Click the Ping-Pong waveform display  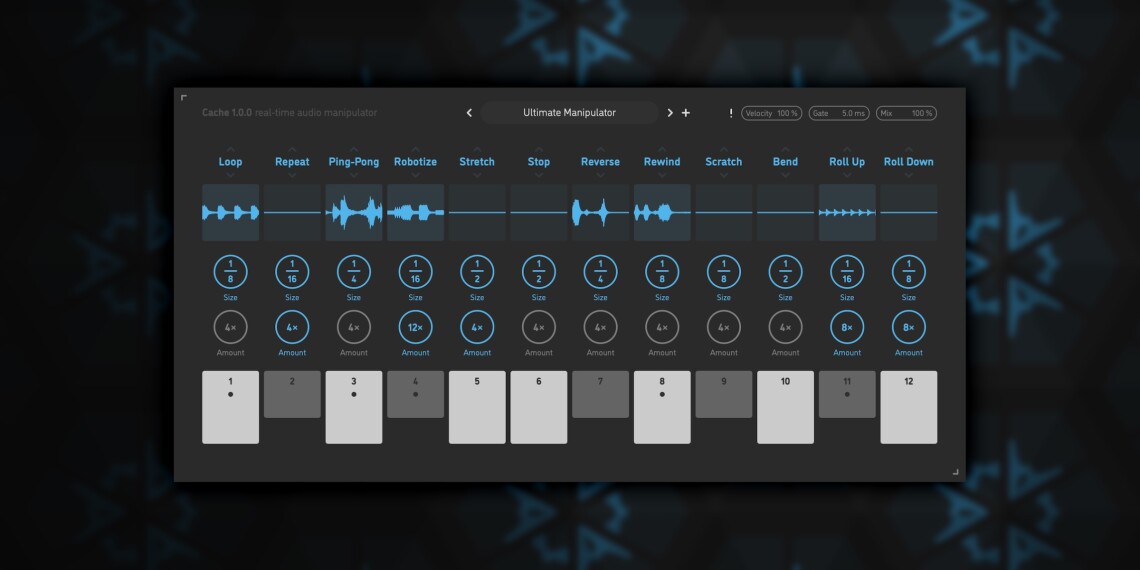click(354, 212)
